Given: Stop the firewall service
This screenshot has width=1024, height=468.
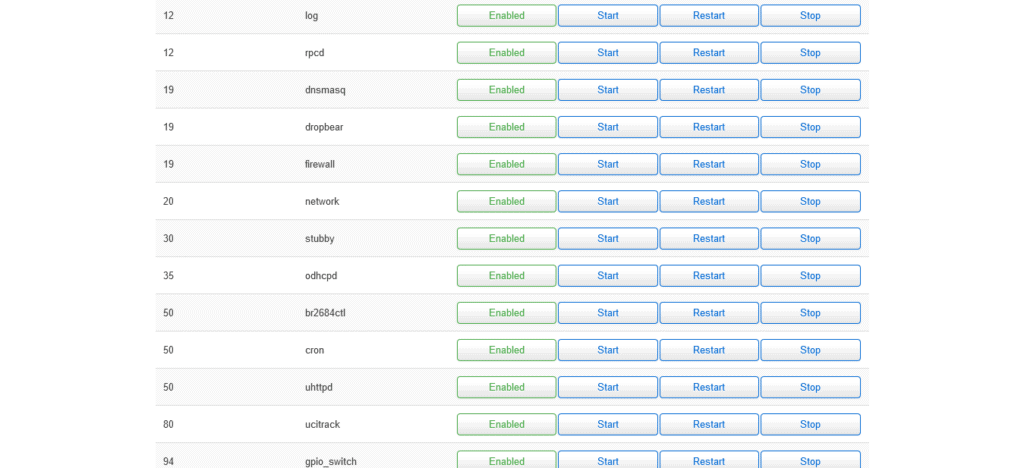Looking at the screenshot, I should pyautogui.click(x=810, y=164).
